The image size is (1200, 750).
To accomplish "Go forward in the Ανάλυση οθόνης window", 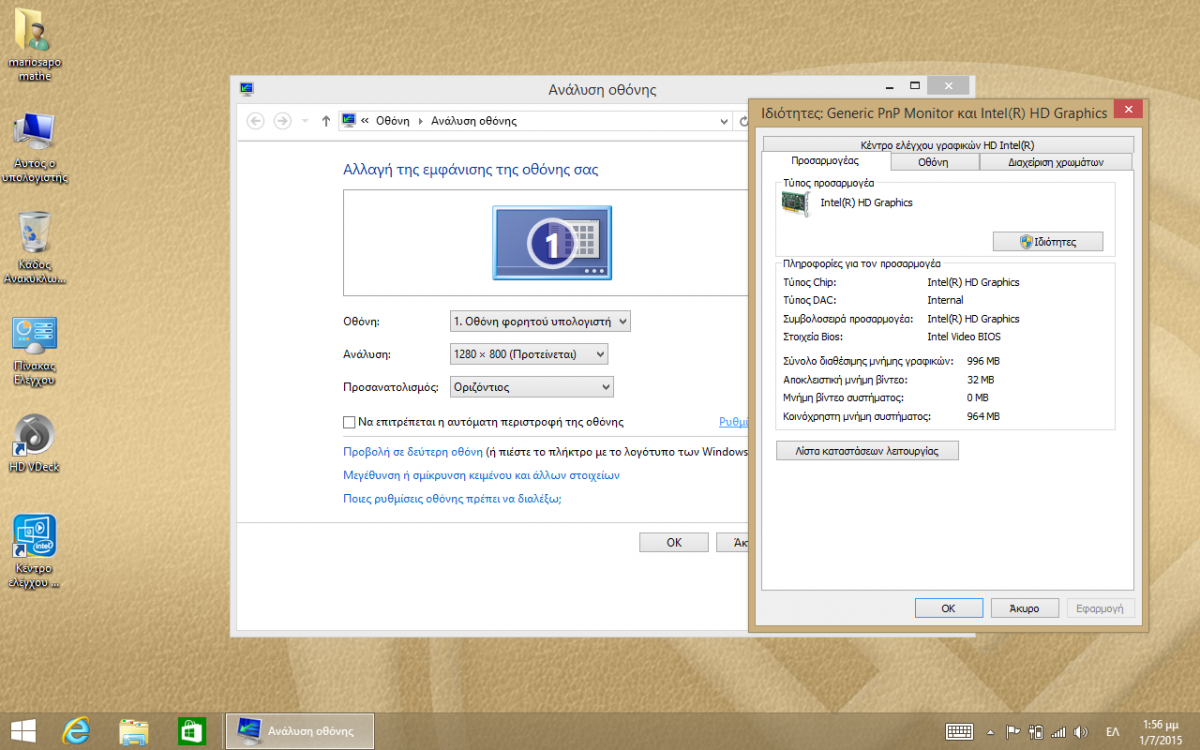I will click(282, 121).
